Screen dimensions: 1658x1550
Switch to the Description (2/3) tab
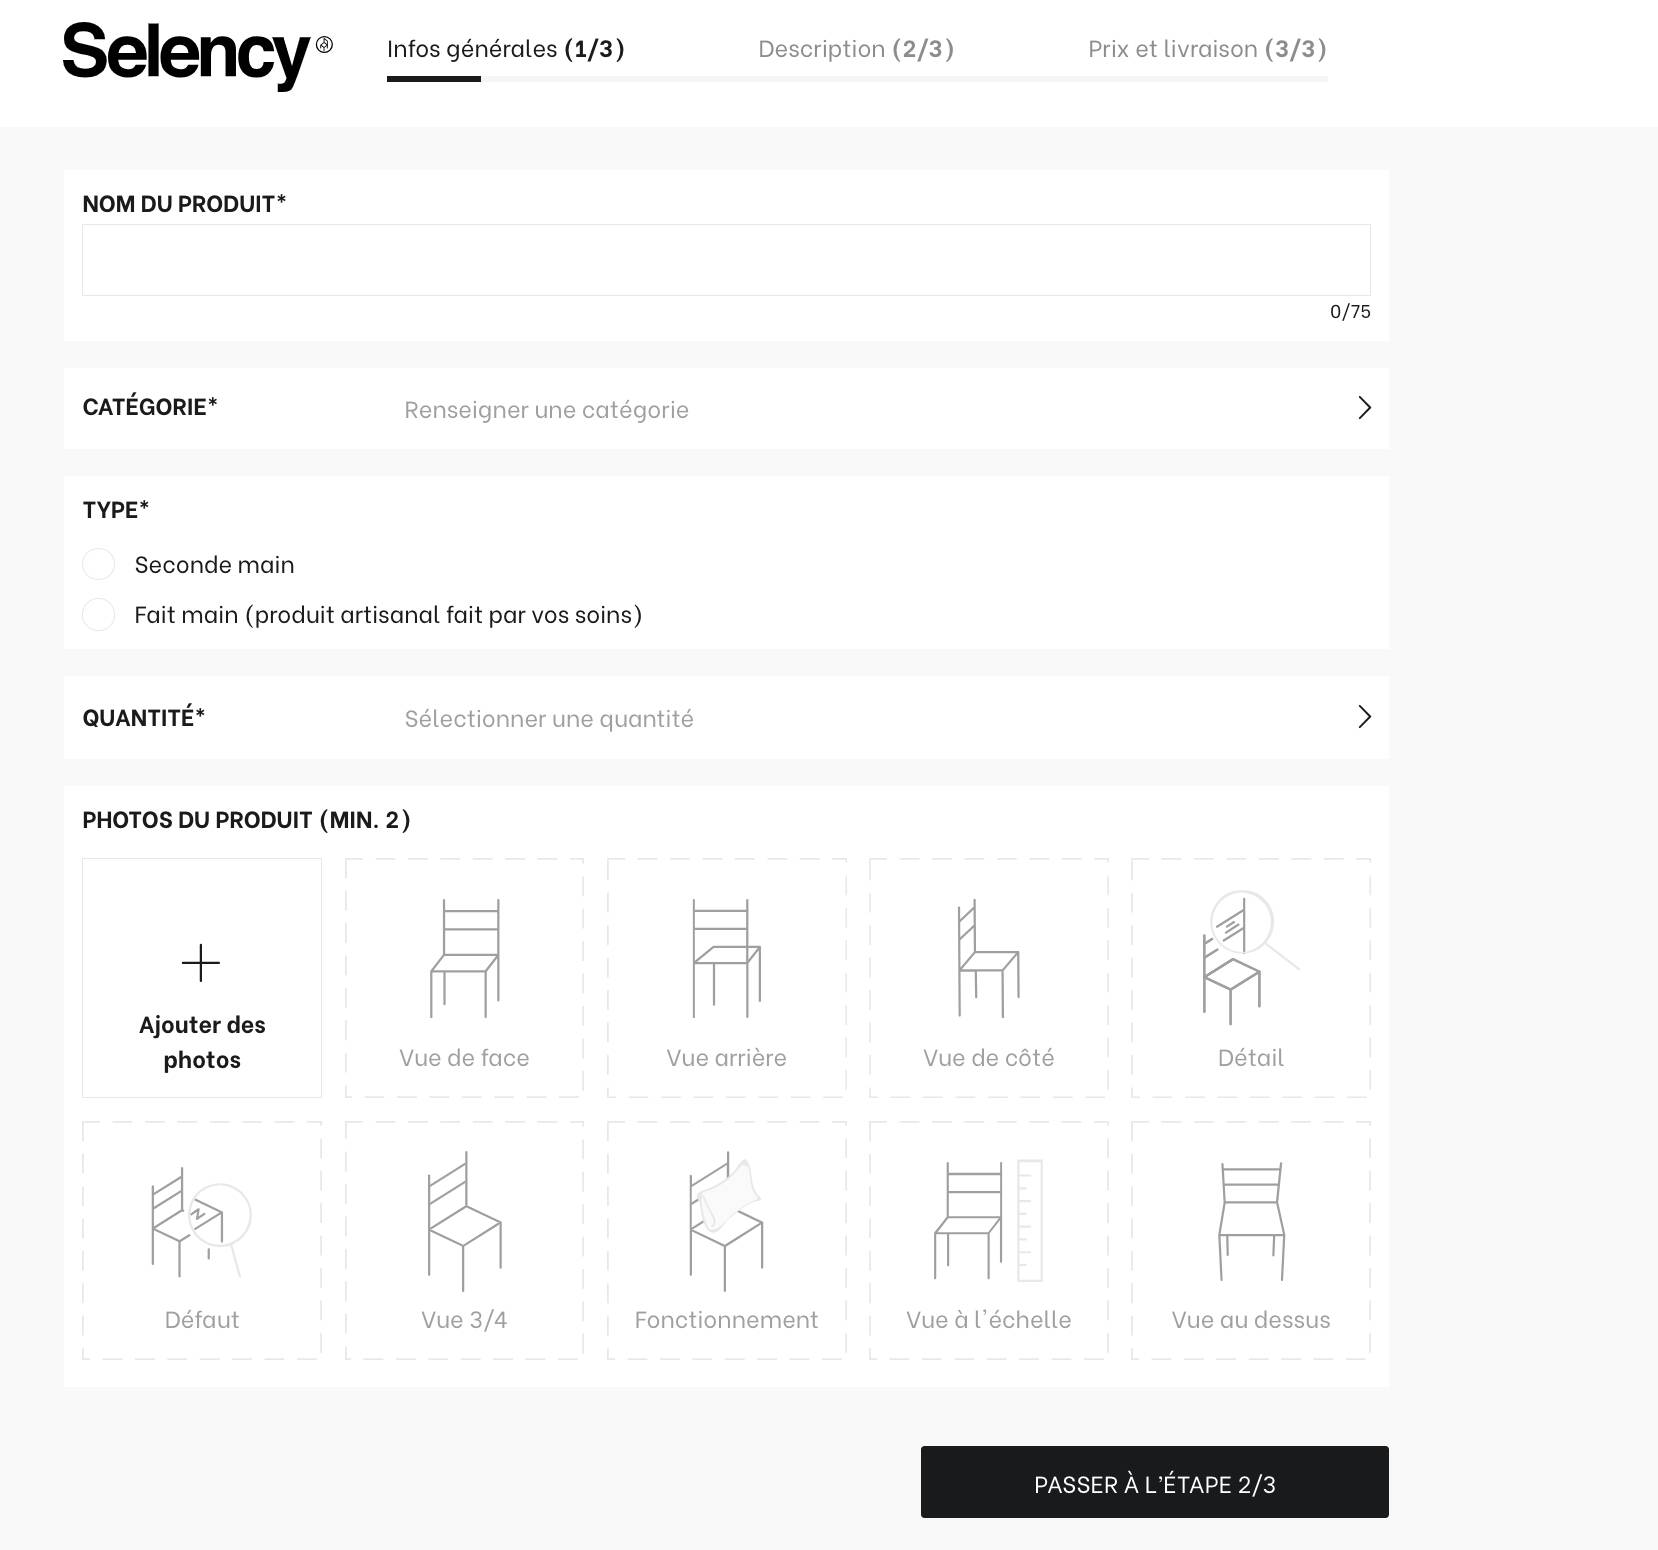(x=856, y=49)
